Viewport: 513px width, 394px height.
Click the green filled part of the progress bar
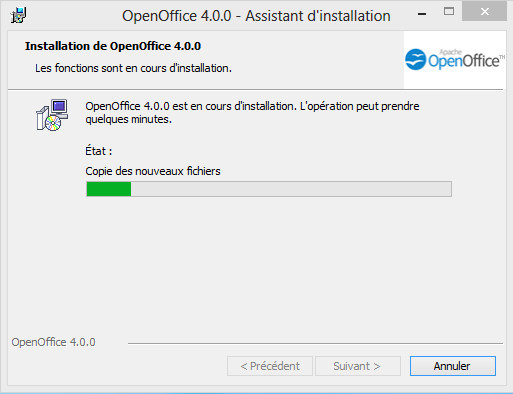(x=109, y=189)
